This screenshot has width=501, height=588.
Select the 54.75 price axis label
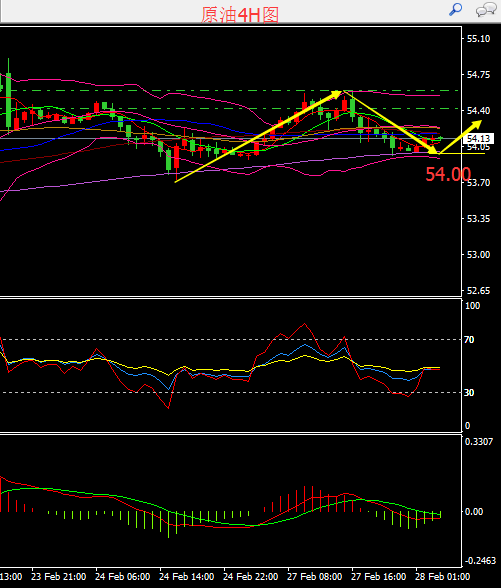click(x=478, y=75)
